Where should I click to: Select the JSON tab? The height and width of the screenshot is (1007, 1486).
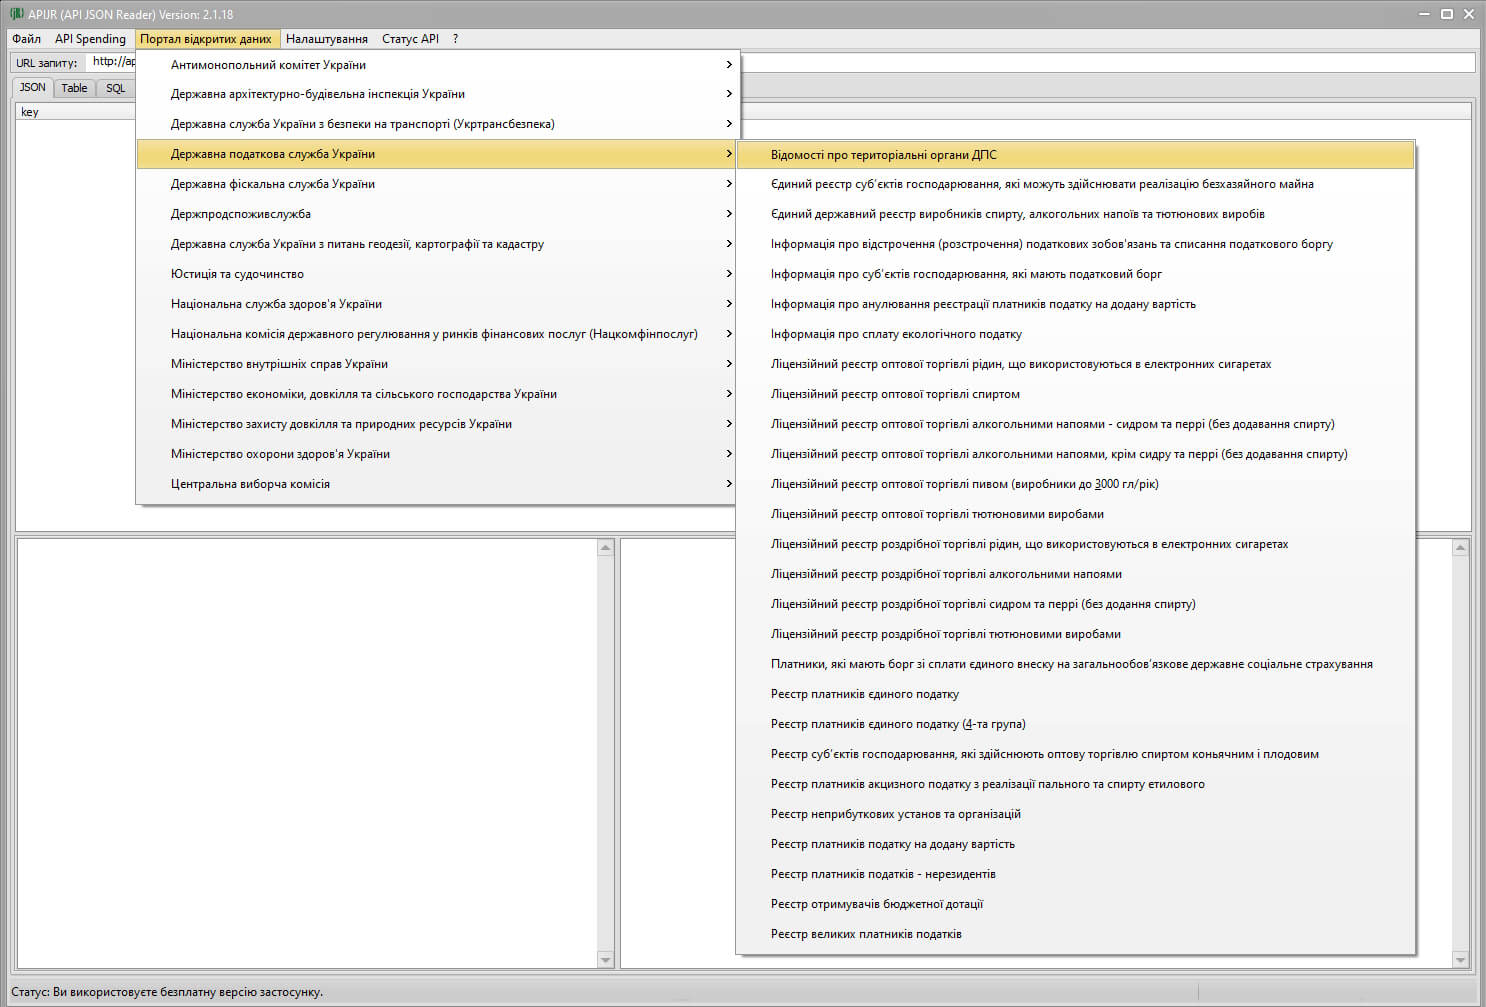[33, 88]
